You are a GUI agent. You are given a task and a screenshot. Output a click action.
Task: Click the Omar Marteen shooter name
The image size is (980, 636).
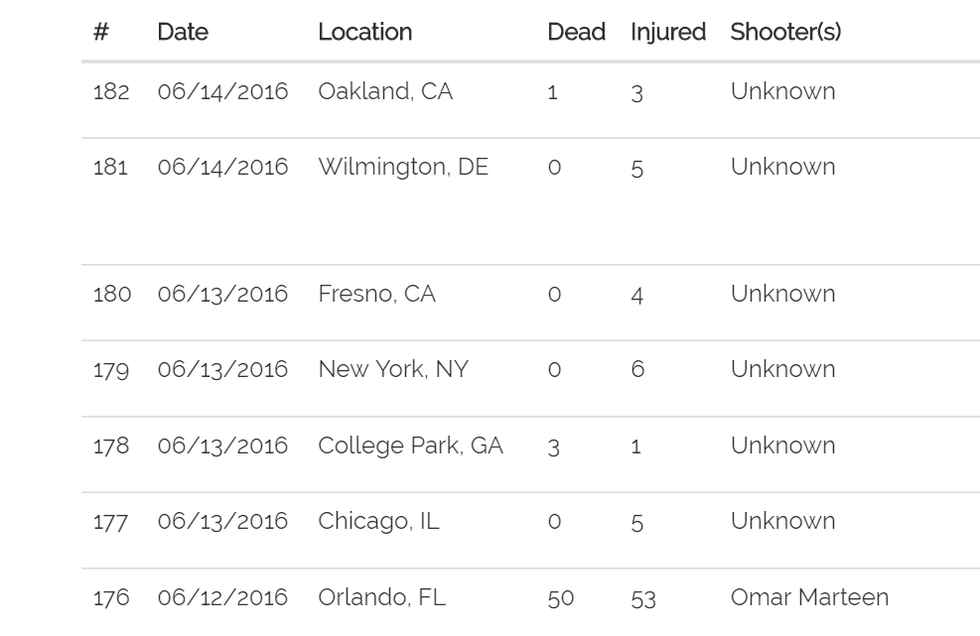tap(809, 597)
